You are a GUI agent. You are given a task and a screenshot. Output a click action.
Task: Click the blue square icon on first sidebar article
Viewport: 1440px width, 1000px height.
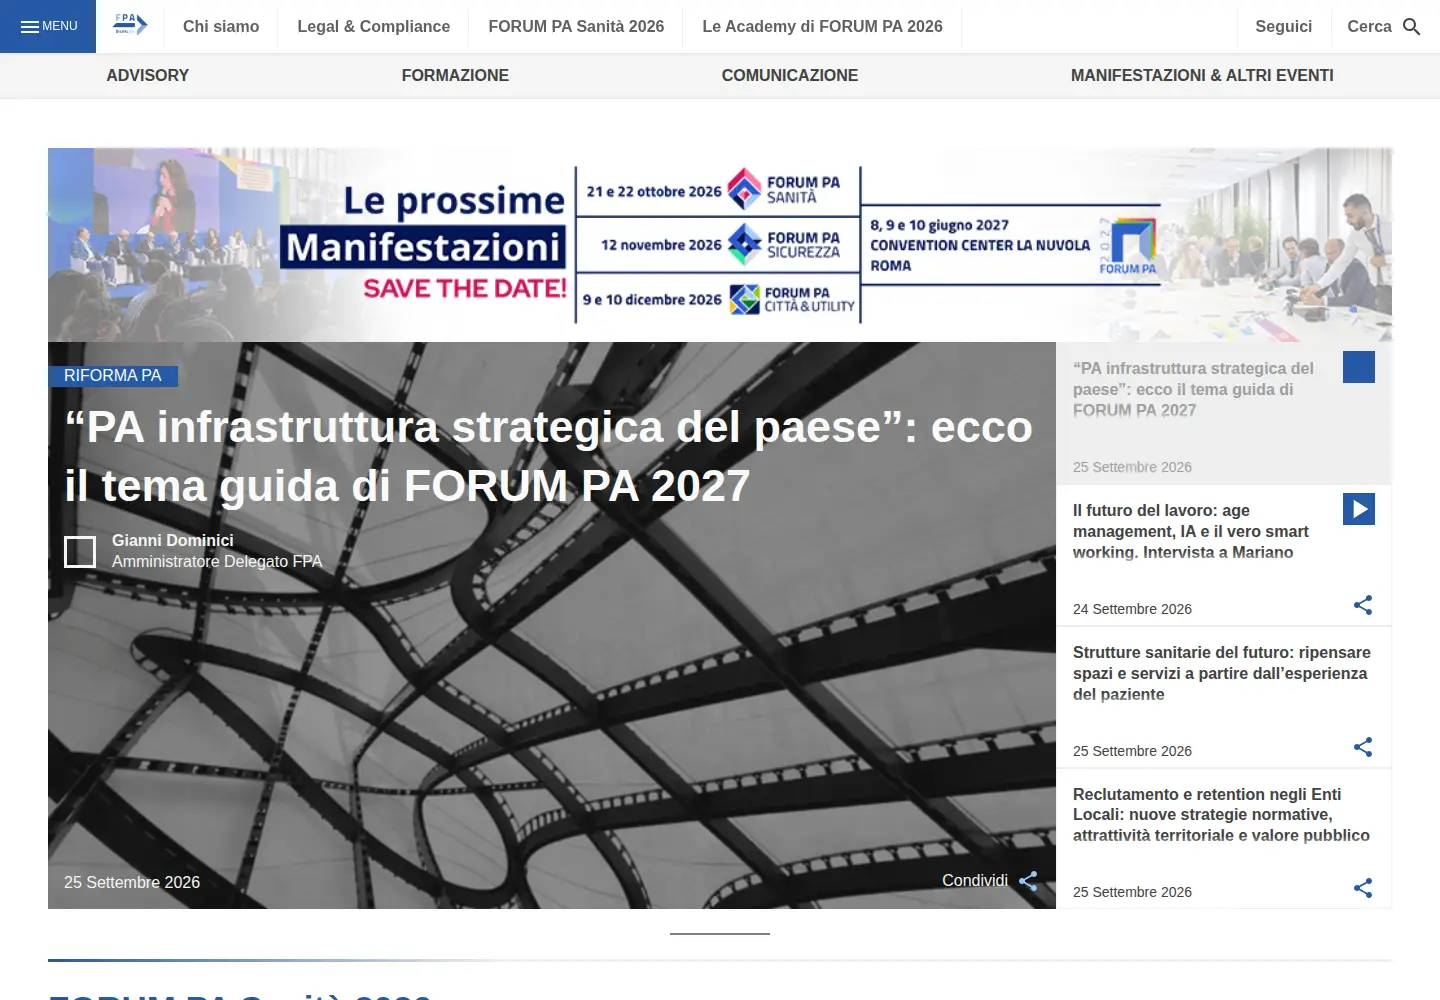click(x=1359, y=367)
